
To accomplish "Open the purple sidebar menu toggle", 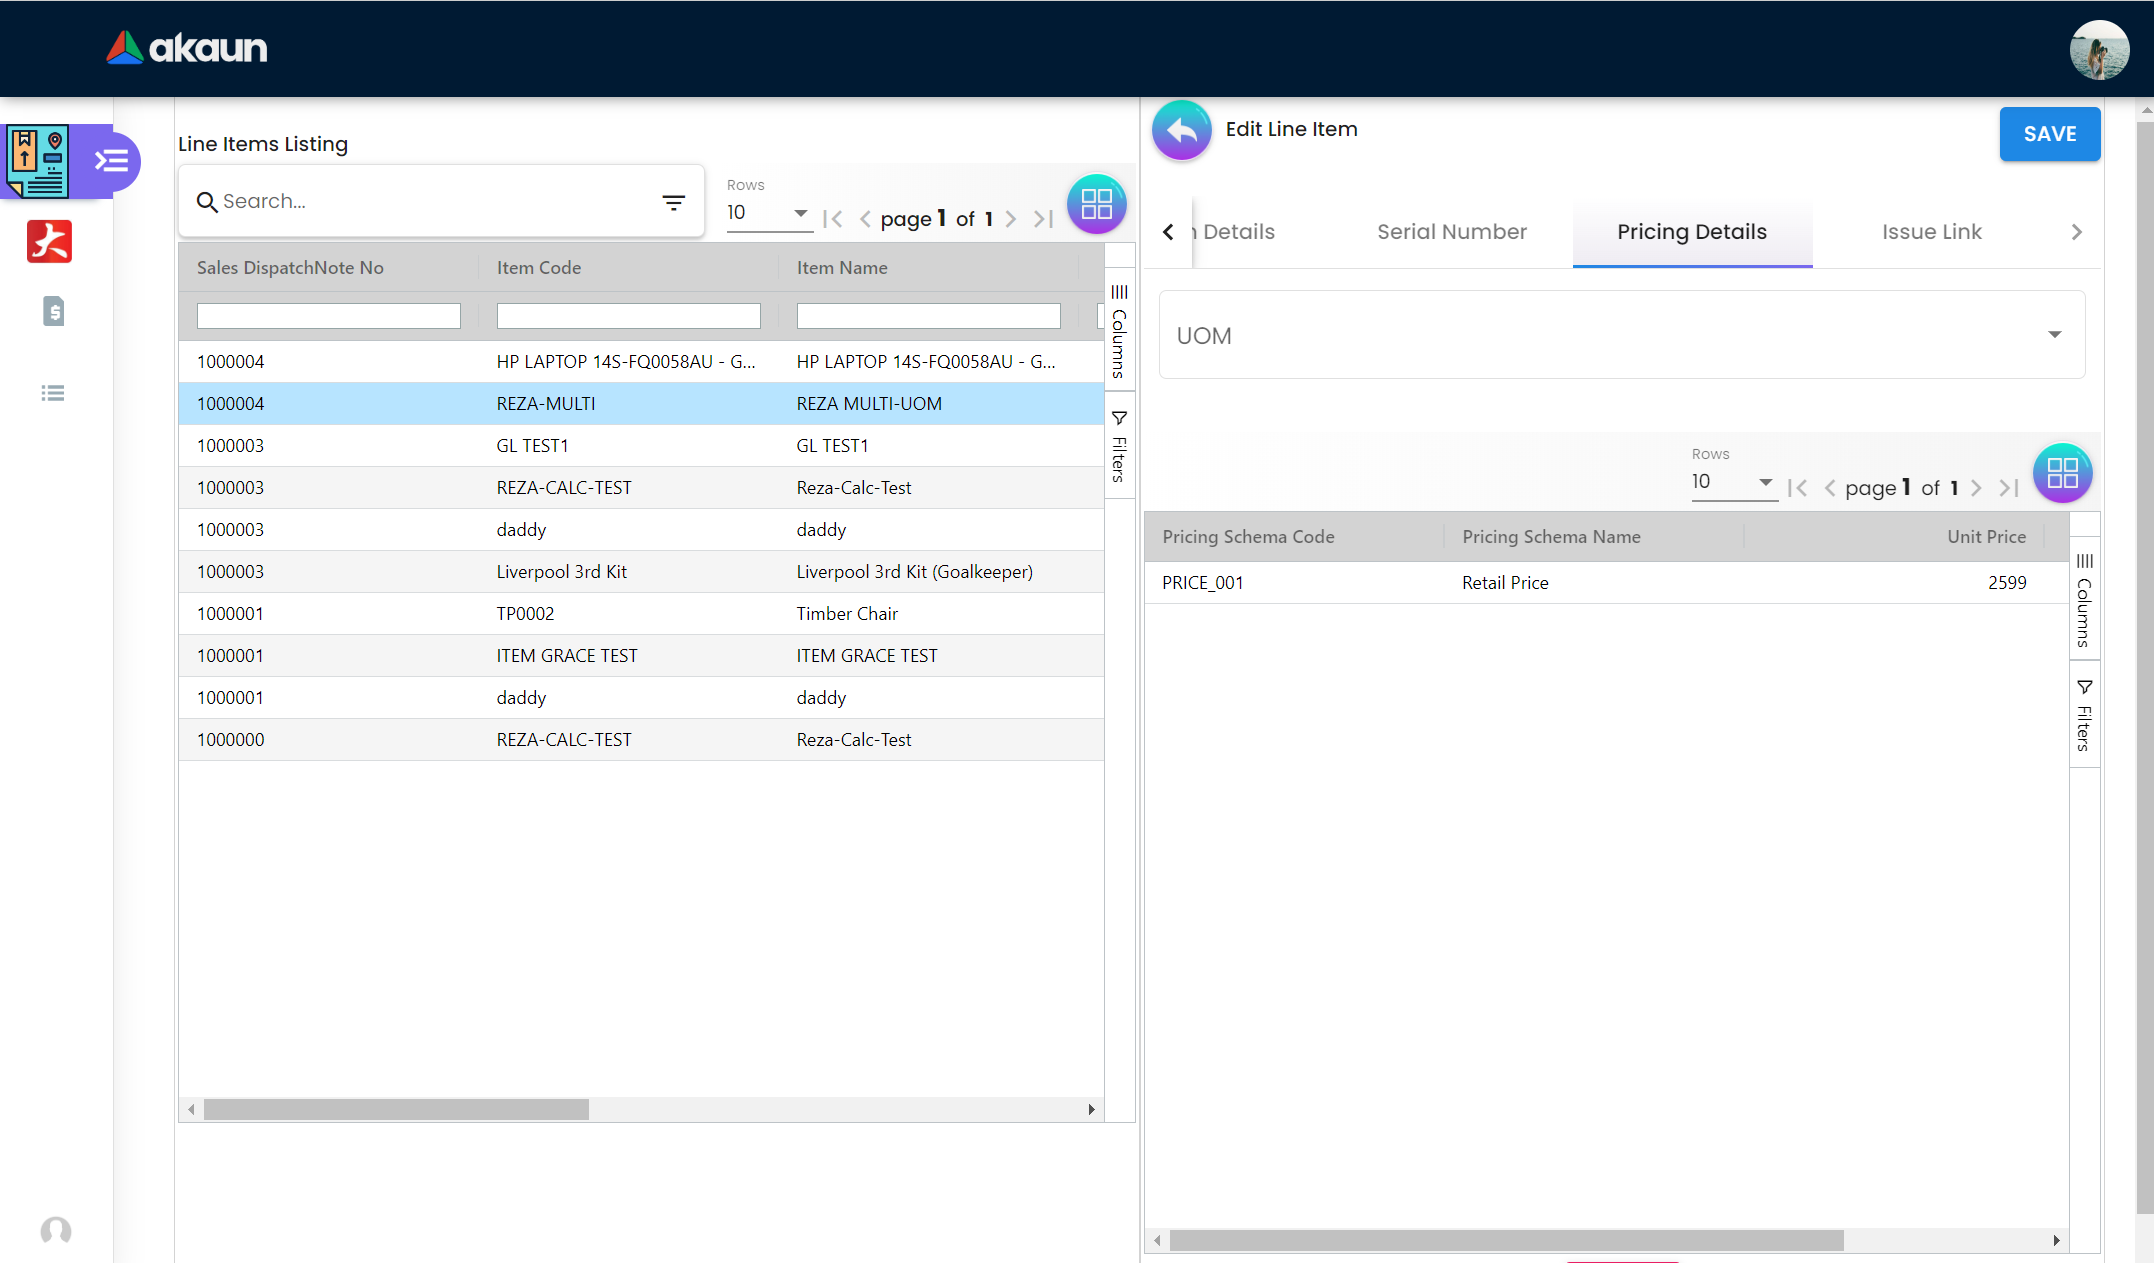I will (111, 161).
